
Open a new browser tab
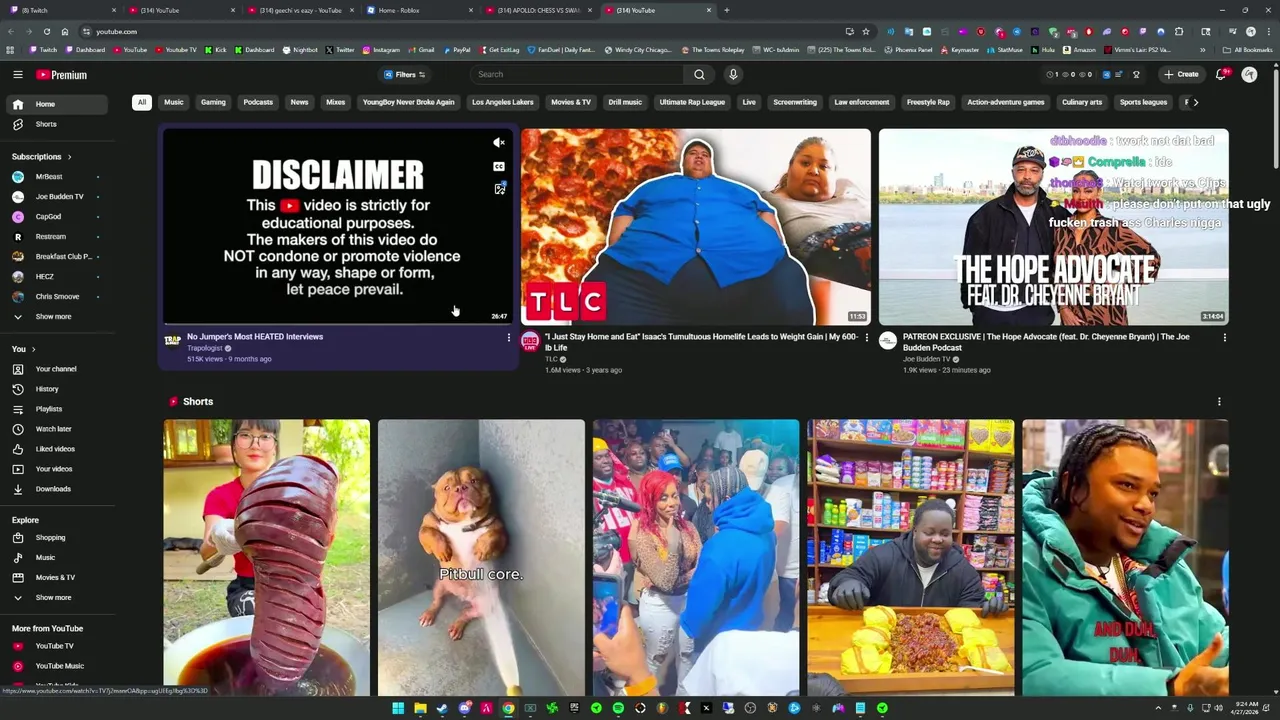click(727, 10)
